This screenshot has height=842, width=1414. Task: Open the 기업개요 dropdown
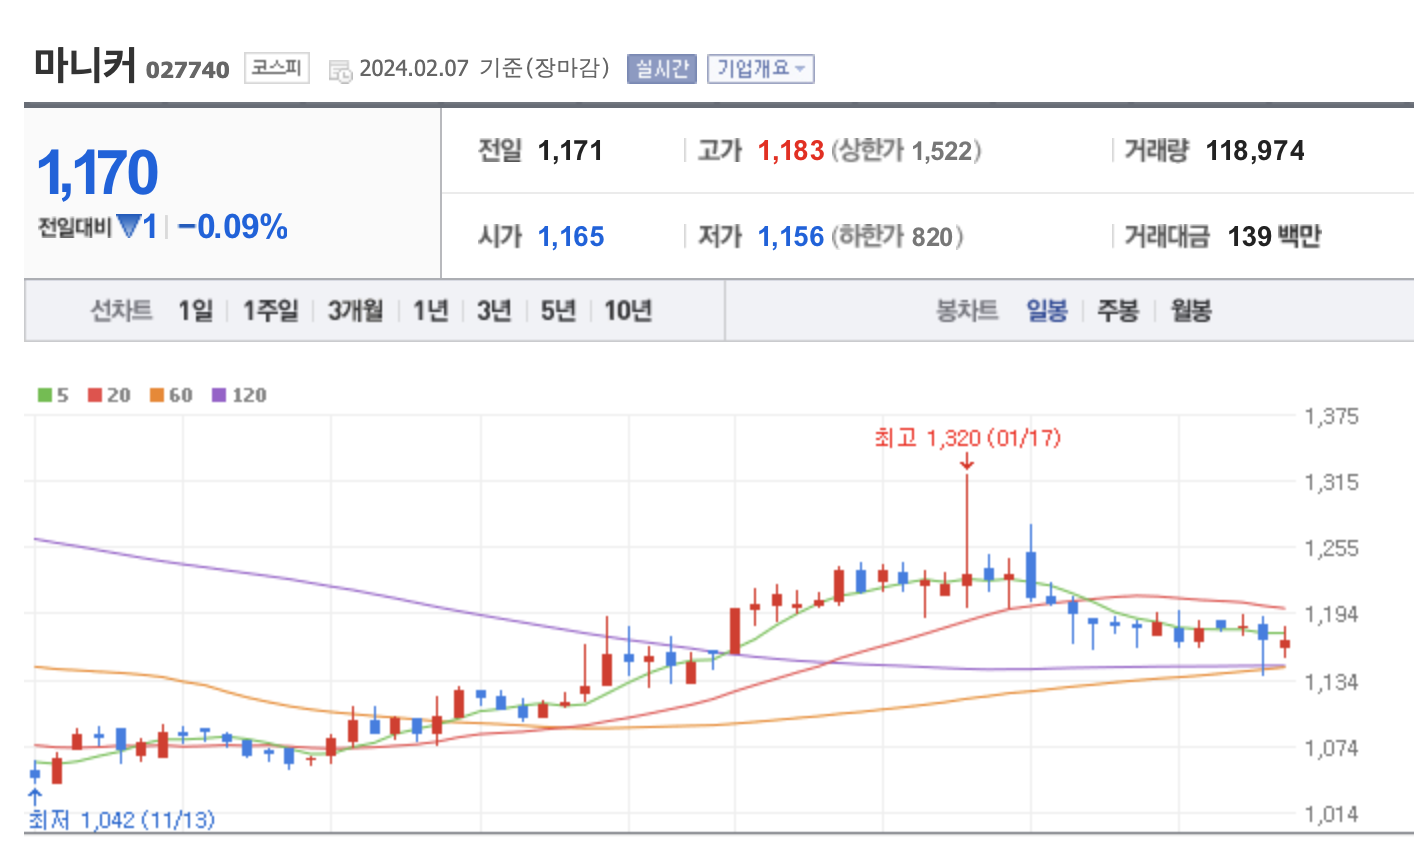coord(761,69)
